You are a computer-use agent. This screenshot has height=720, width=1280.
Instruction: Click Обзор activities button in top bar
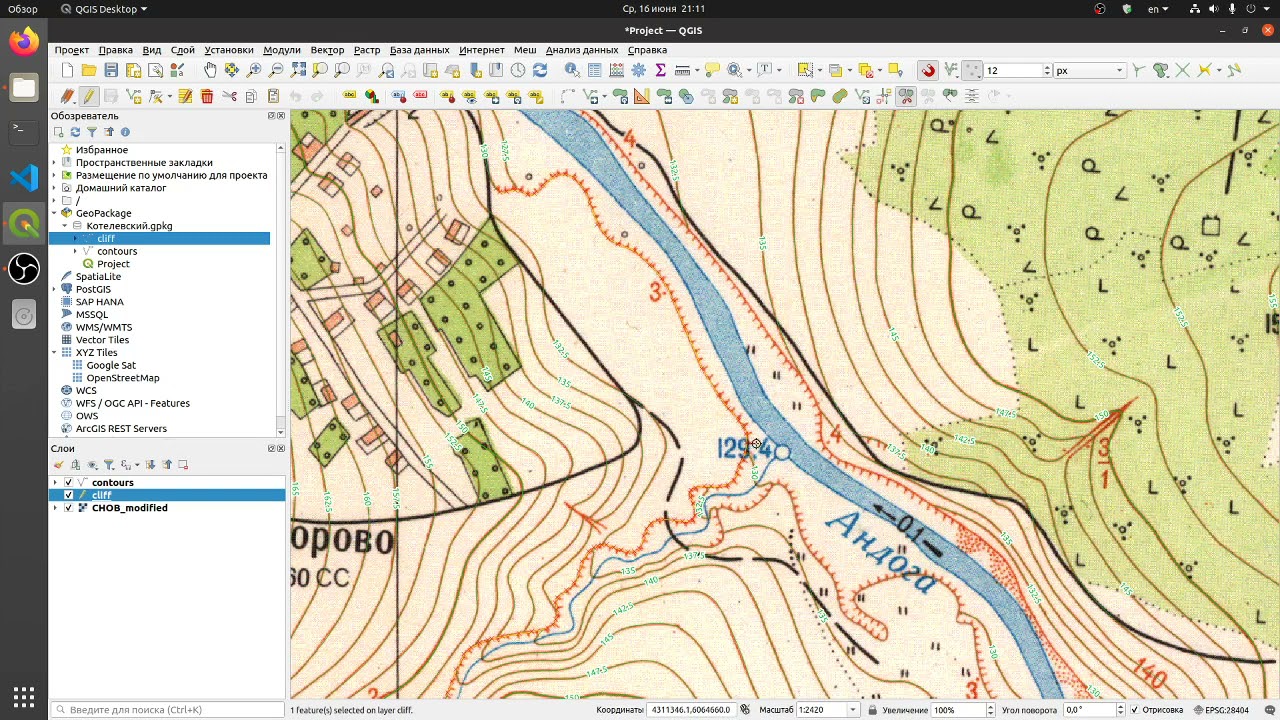click(23, 9)
